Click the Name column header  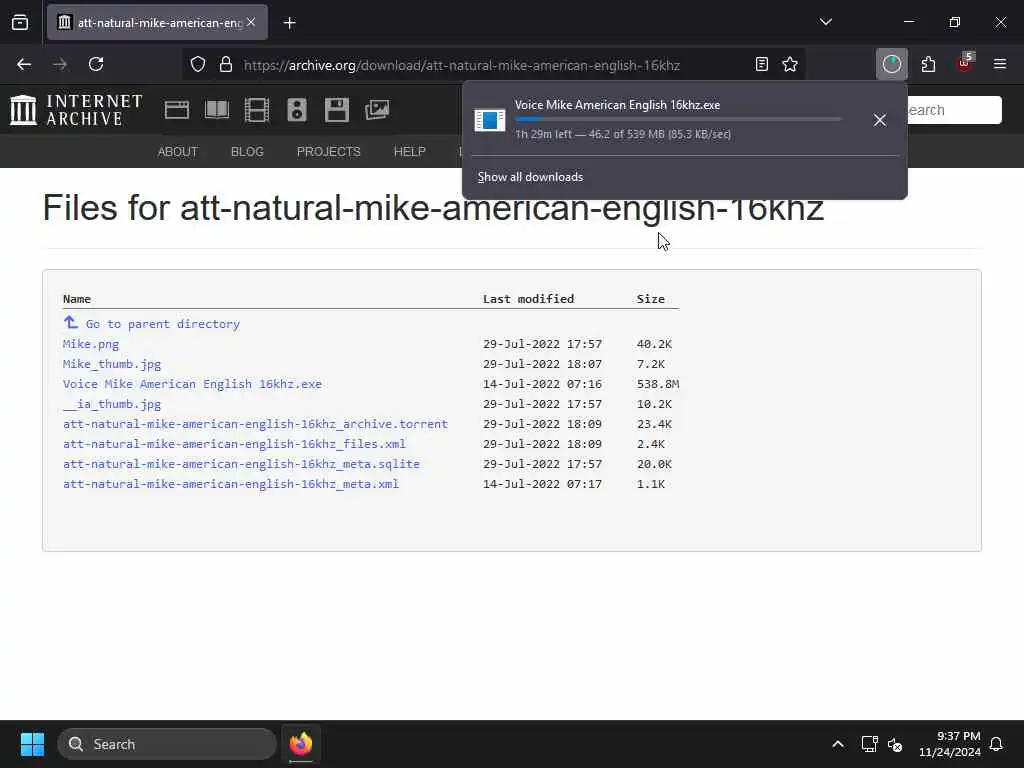76,298
